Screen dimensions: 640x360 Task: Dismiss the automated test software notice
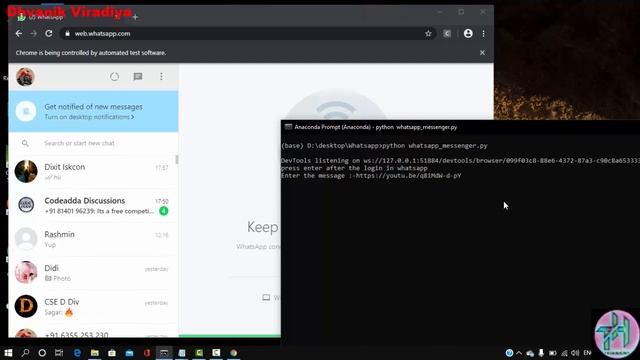coord(482,53)
